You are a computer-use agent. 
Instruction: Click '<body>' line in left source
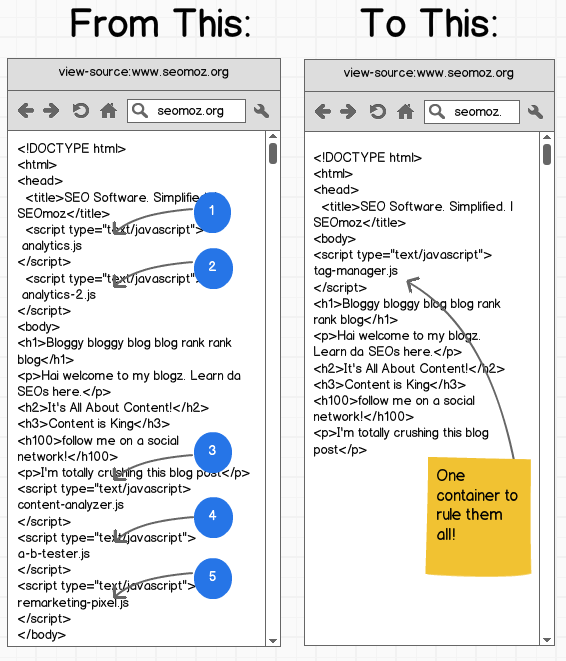[x=38, y=327]
